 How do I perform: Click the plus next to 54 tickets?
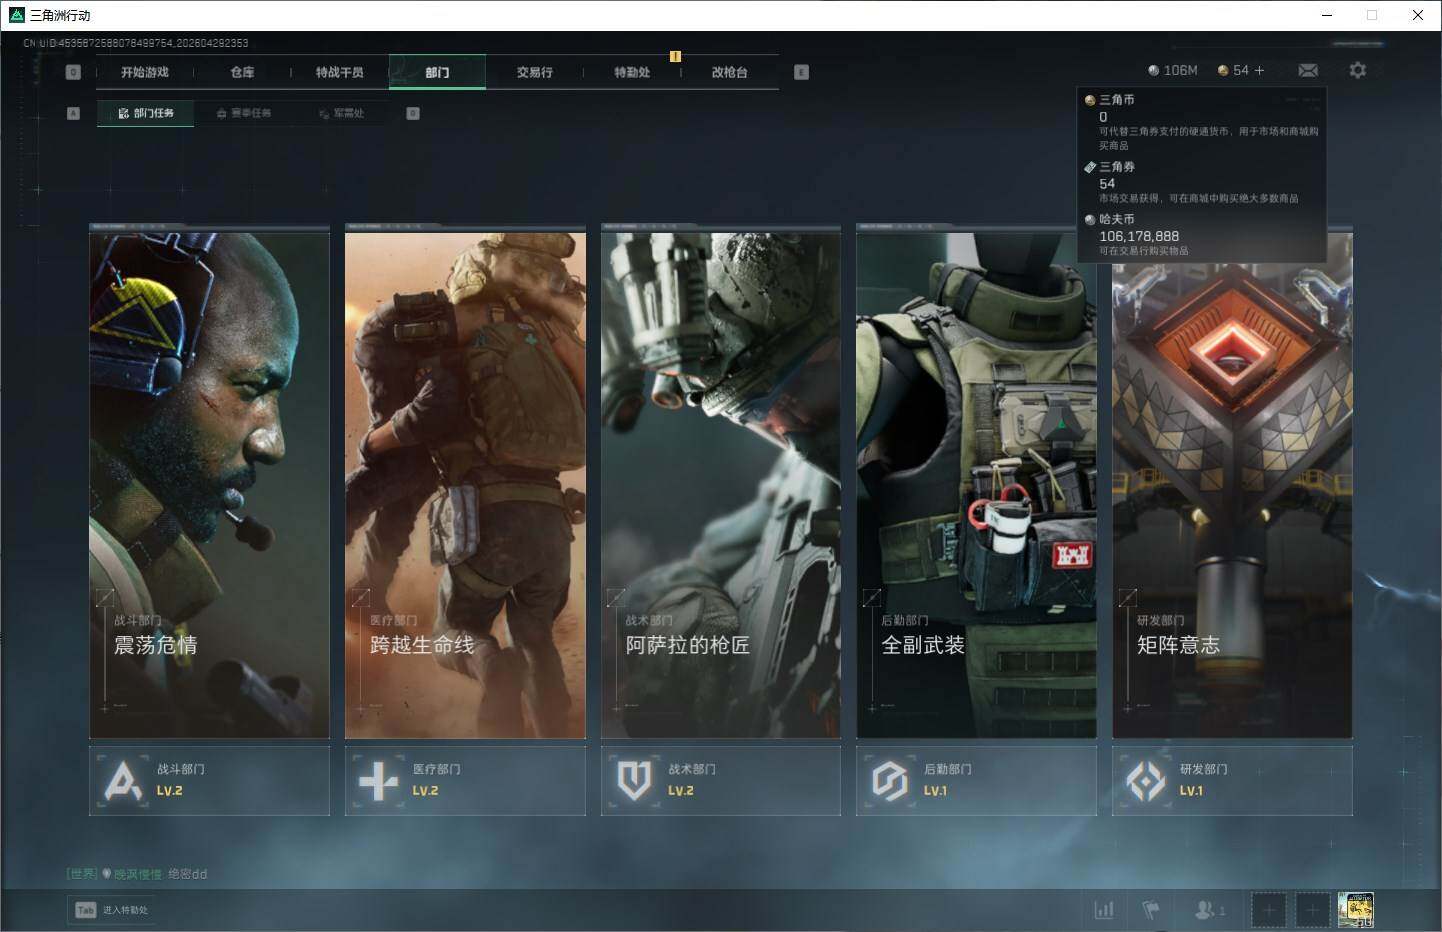pos(1259,71)
